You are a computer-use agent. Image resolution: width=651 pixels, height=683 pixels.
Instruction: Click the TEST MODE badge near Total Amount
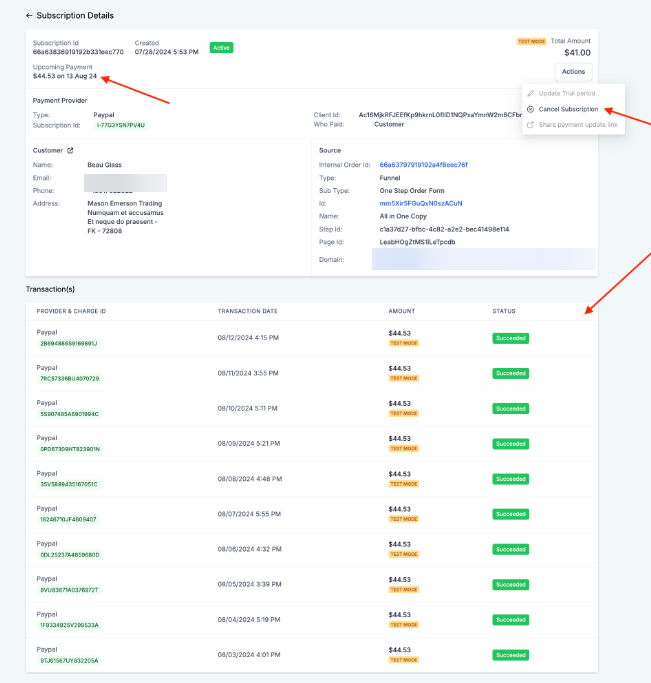(530, 42)
